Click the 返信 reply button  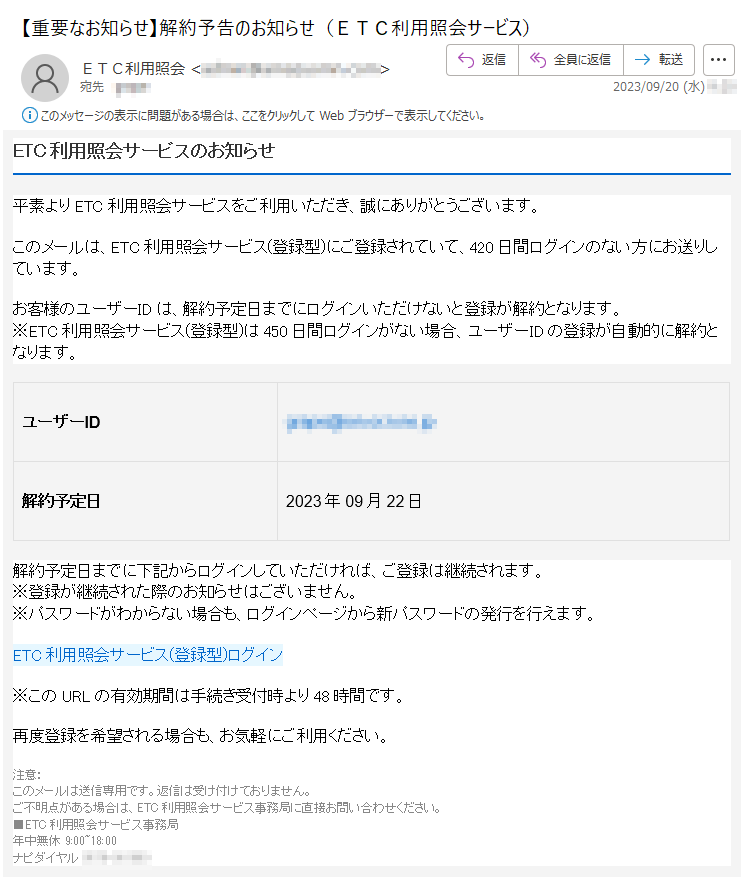point(482,60)
